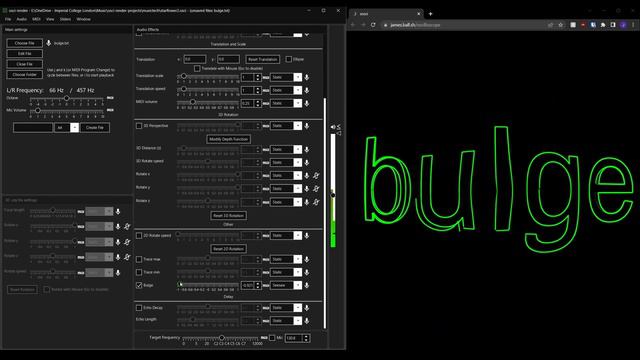Click the microphone icon next to Choose File
The image size is (640, 360).
point(49,43)
